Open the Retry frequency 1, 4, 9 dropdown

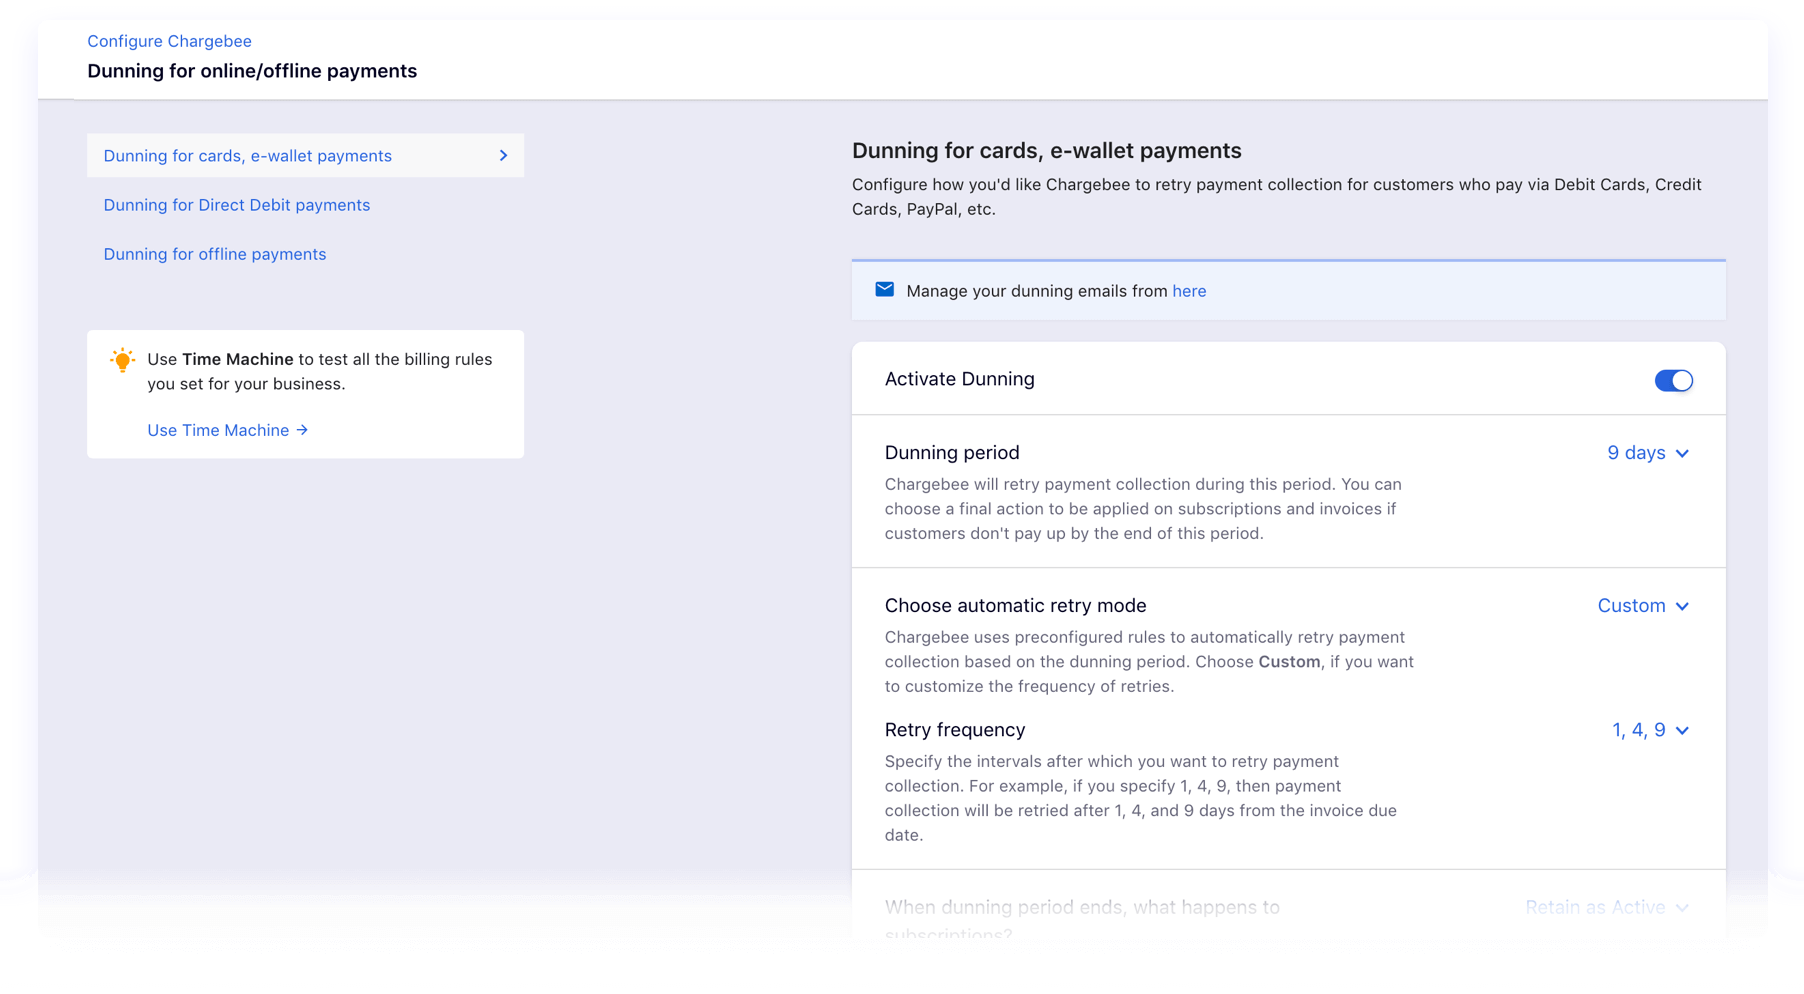[1649, 730]
